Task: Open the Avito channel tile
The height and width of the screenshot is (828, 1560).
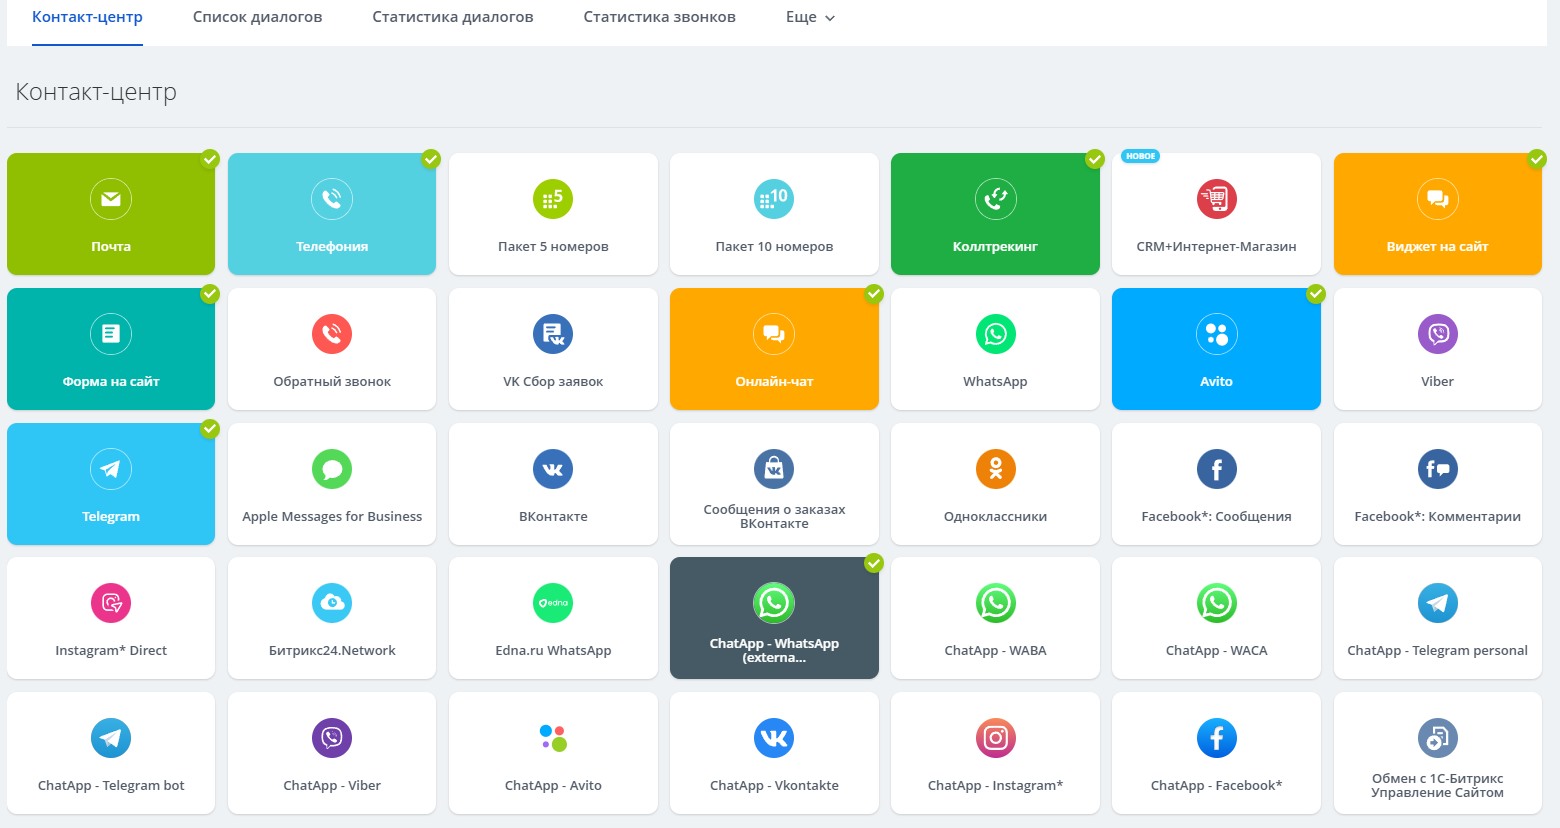Action: coord(1216,349)
